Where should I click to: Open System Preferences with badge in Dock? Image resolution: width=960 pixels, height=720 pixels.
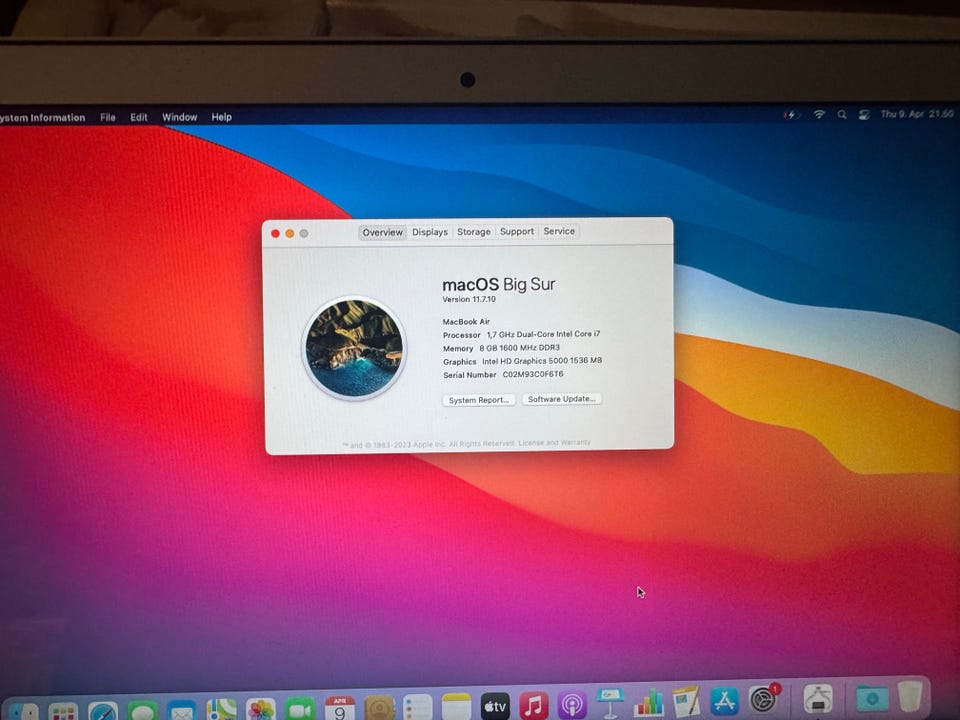click(x=763, y=699)
